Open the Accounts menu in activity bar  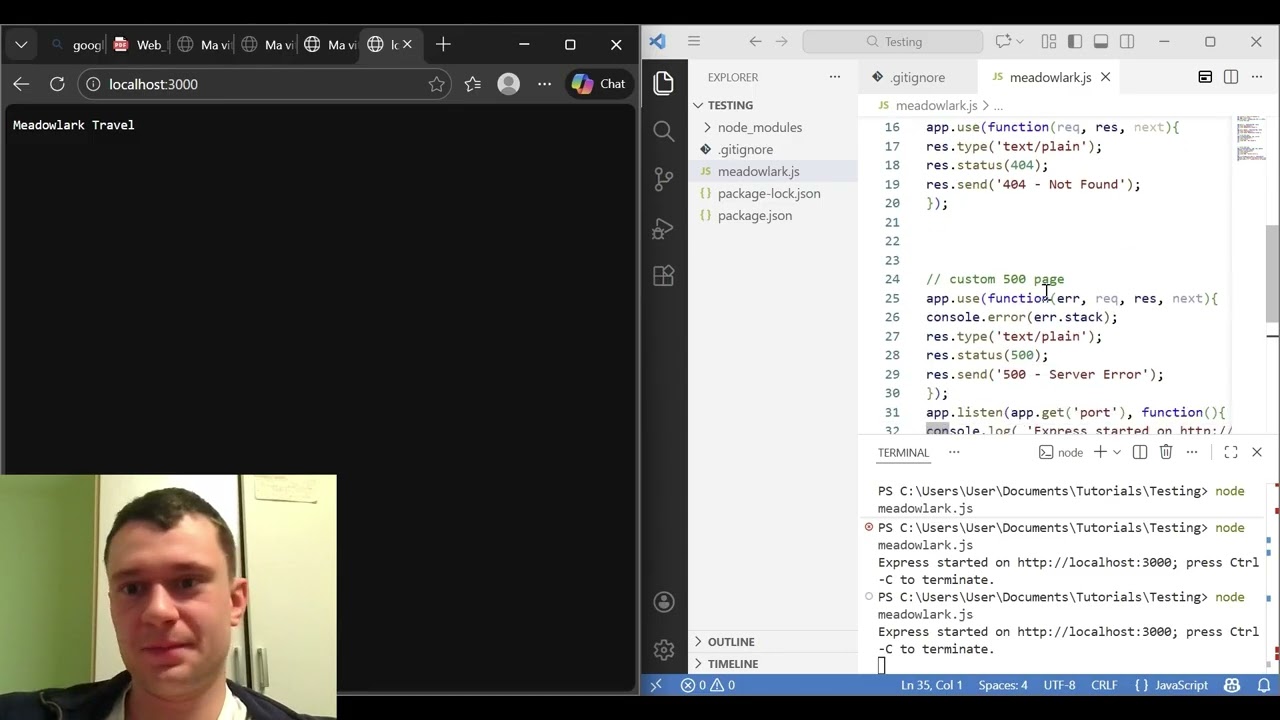tap(663, 602)
